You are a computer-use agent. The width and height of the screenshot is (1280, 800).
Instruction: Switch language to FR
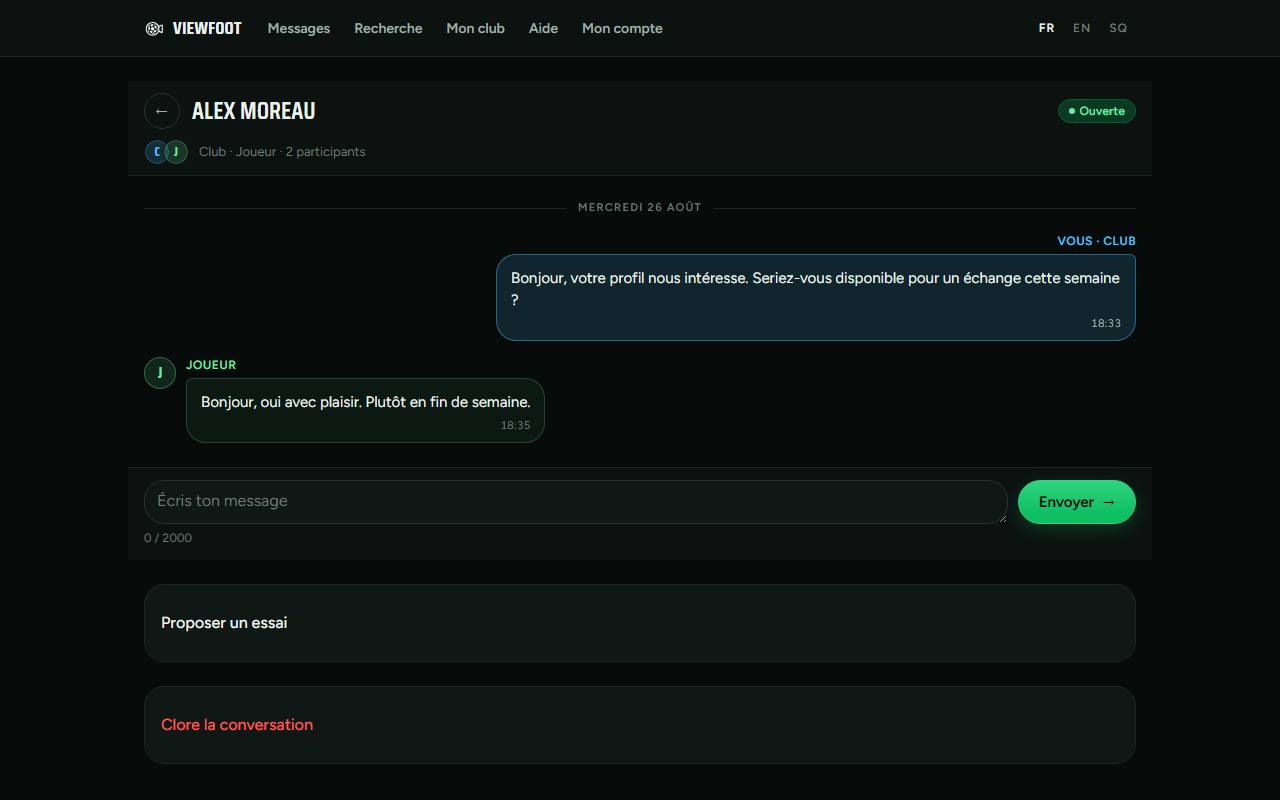pyautogui.click(x=1046, y=28)
